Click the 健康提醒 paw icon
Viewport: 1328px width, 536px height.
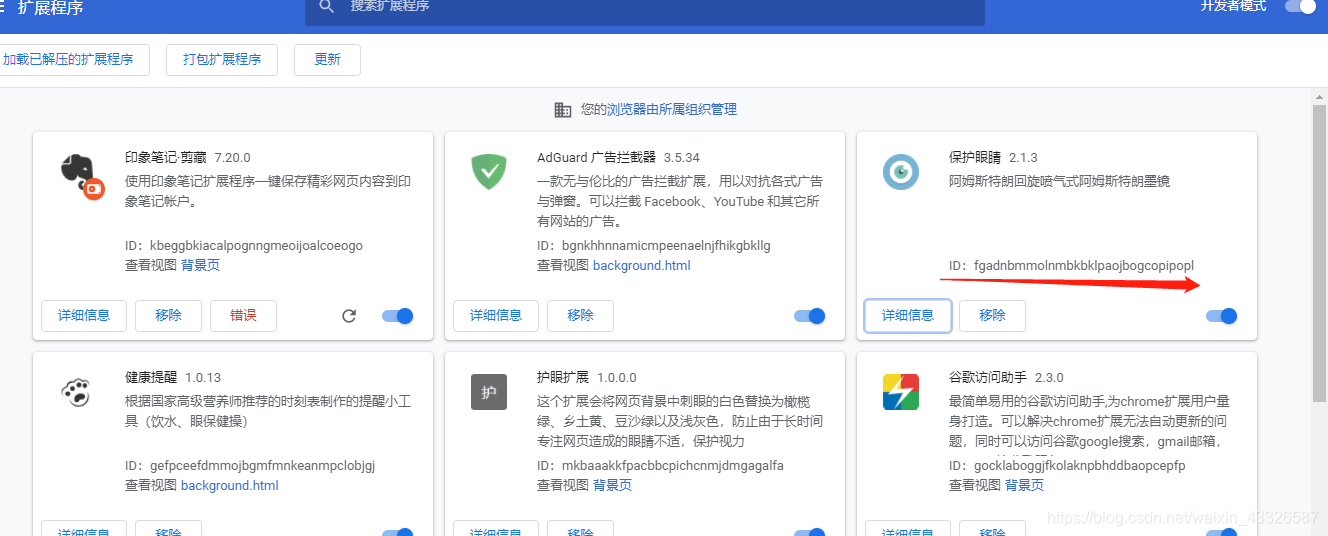pyautogui.click(x=77, y=392)
